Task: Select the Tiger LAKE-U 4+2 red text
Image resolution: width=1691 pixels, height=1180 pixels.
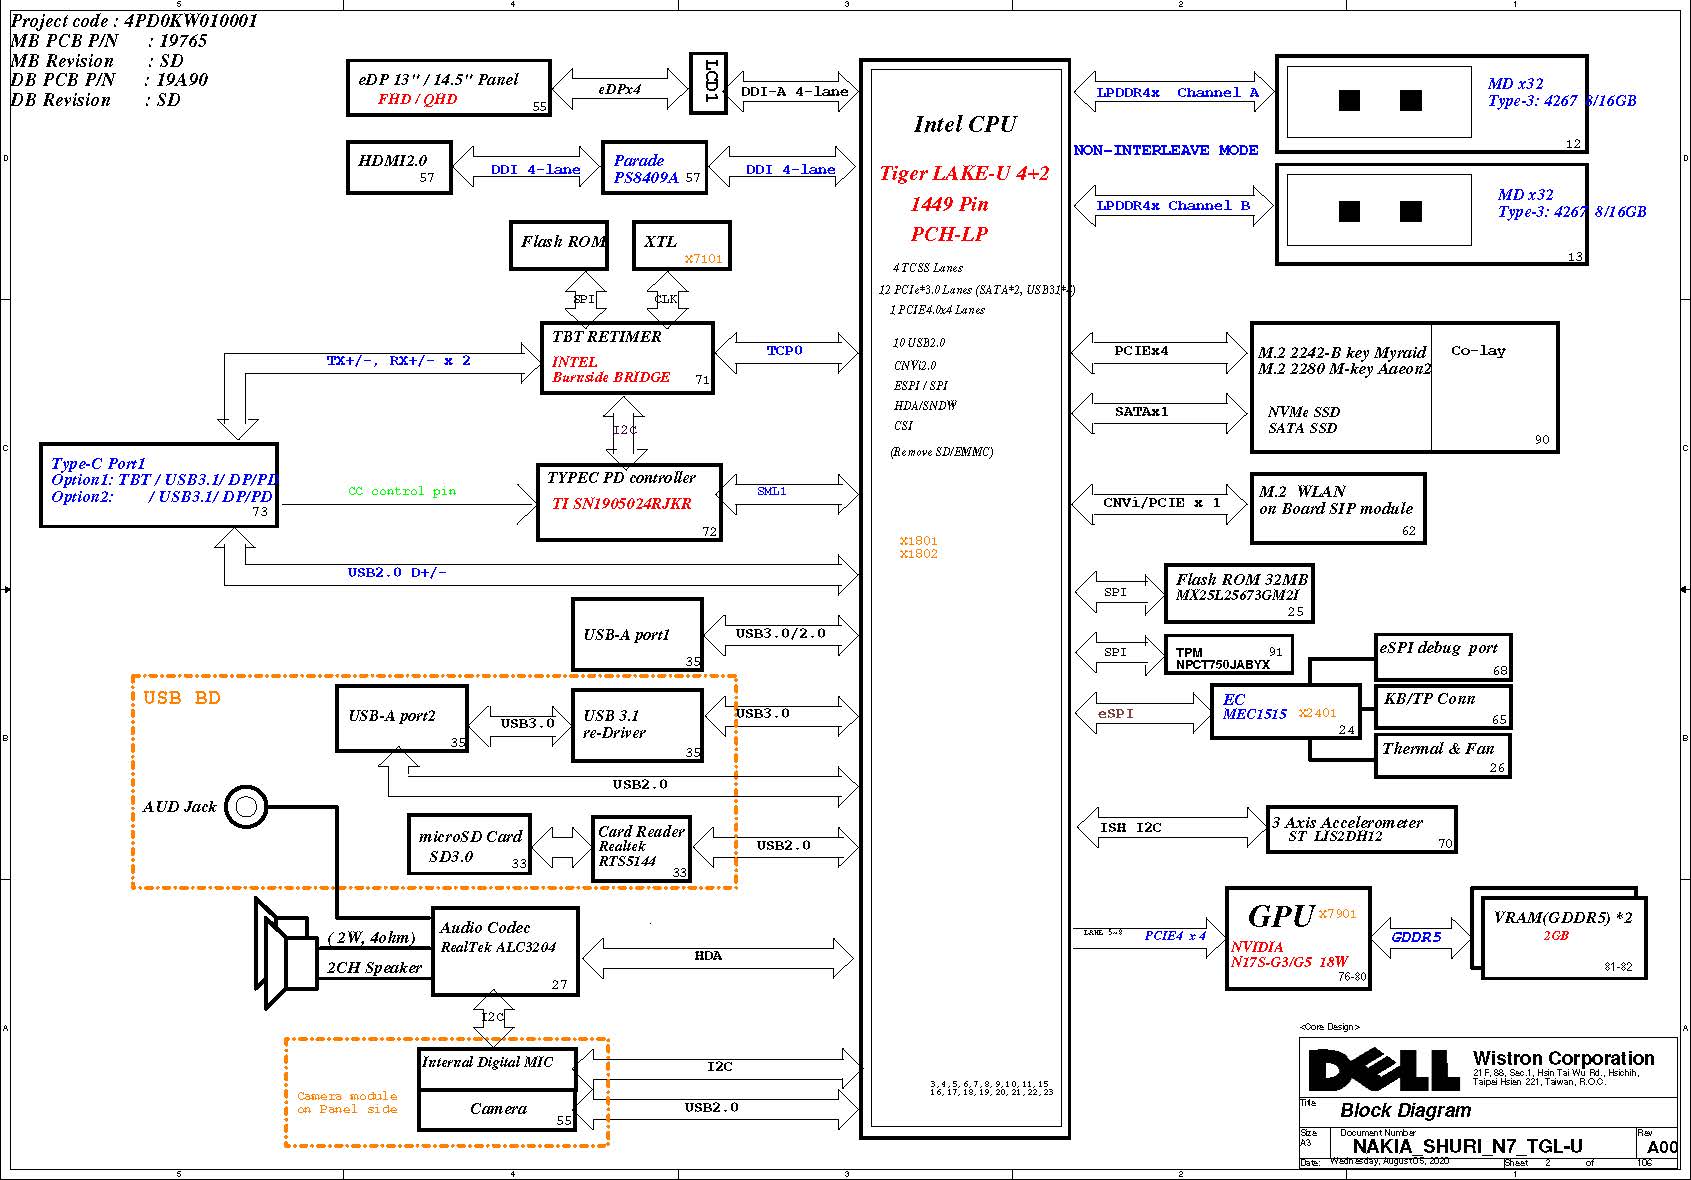Action: tap(964, 173)
